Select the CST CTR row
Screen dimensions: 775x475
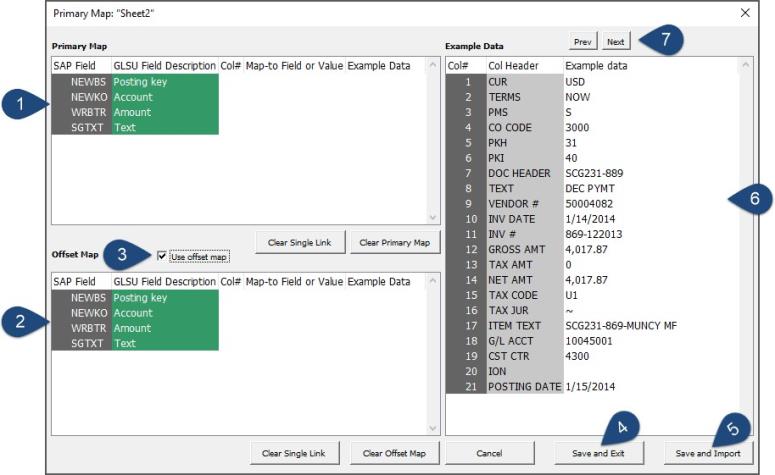pyautogui.click(x=592, y=356)
